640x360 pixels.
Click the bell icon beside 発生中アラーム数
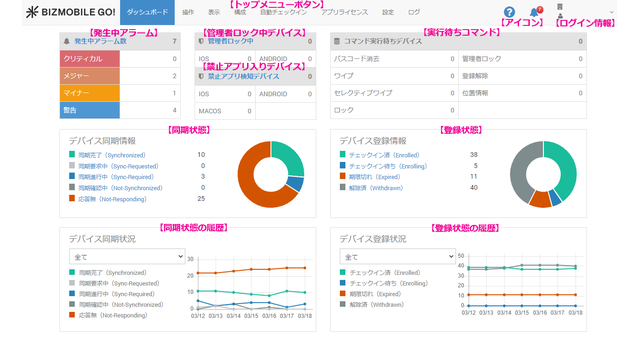click(67, 41)
